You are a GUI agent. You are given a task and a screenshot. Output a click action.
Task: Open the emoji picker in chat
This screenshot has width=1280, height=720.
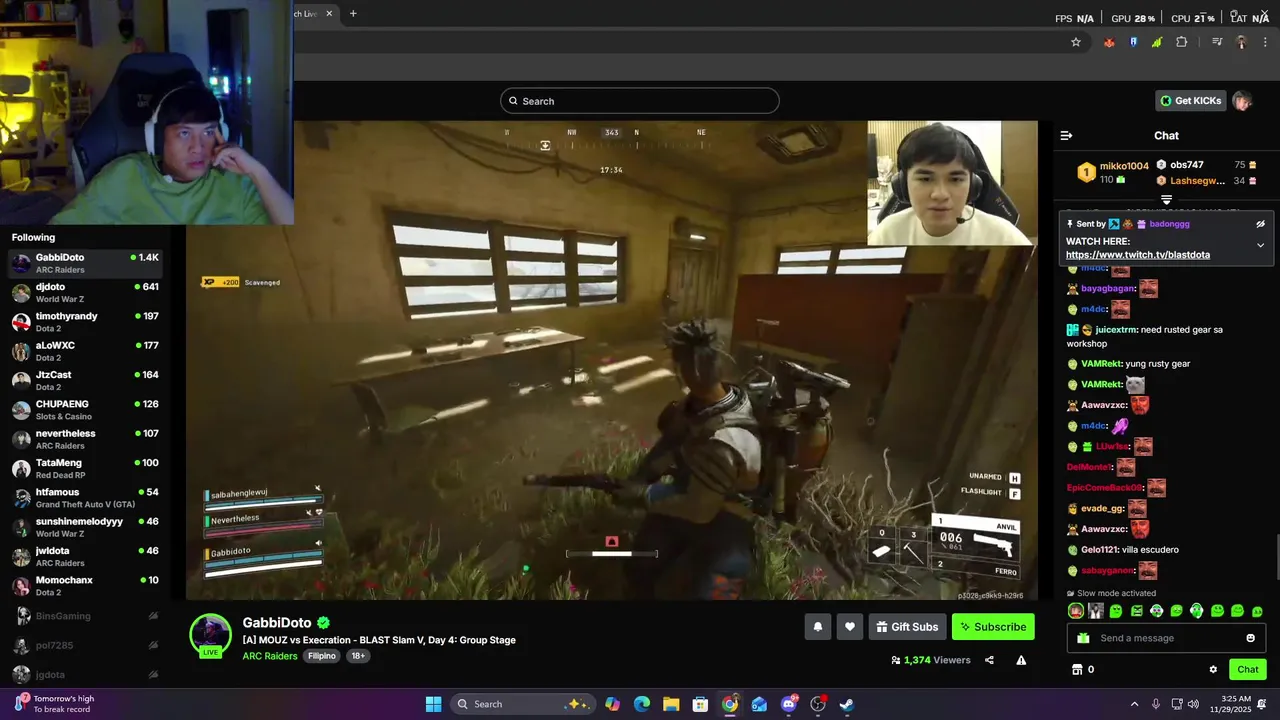[1250, 638]
